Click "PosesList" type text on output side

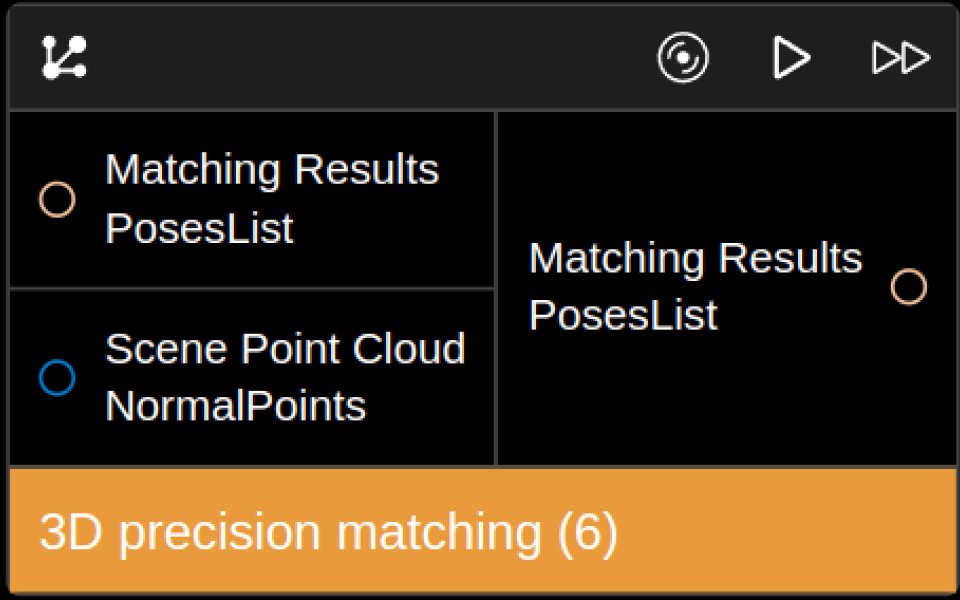[x=623, y=316]
